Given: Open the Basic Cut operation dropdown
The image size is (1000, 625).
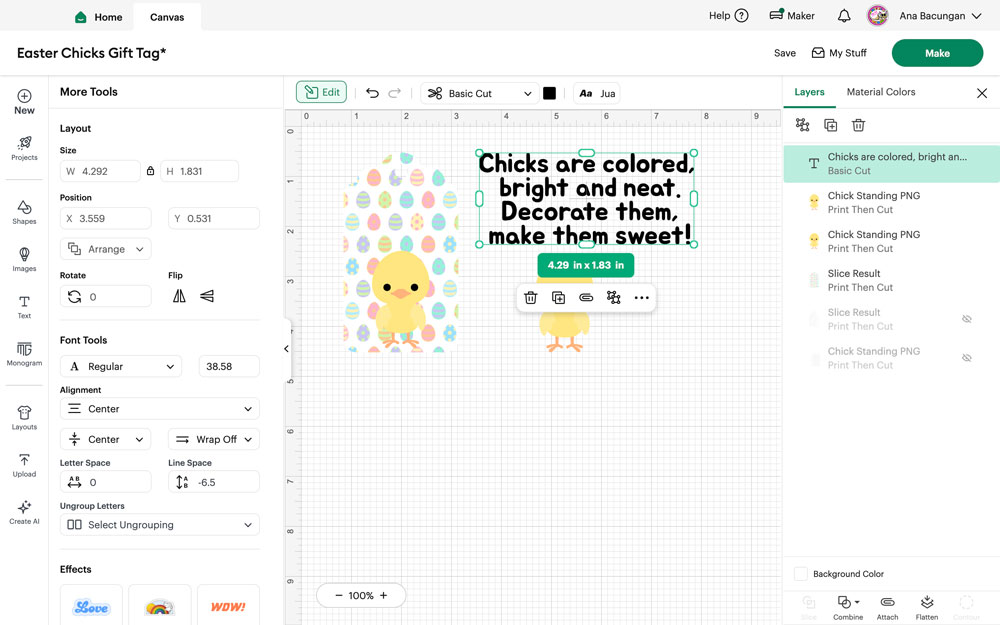Looking at the screenshot, I should (x=480, y=93).
